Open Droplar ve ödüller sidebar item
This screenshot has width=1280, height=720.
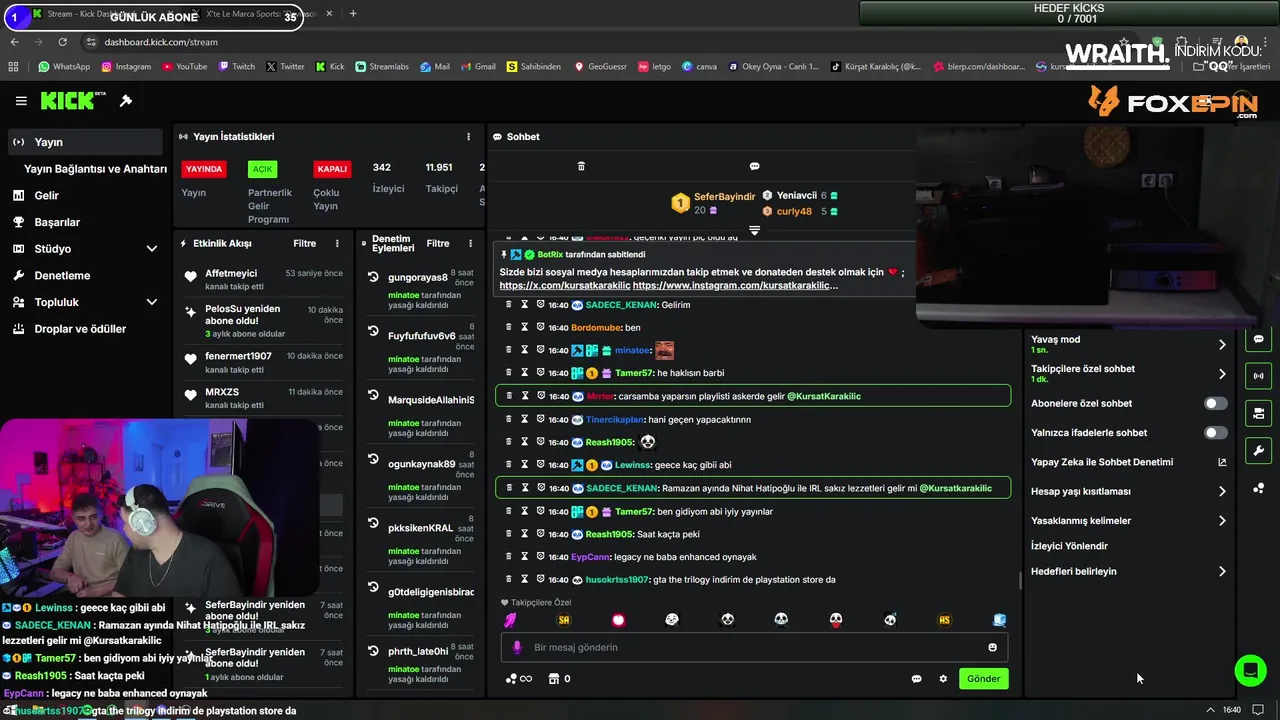(x=85, y=329)
